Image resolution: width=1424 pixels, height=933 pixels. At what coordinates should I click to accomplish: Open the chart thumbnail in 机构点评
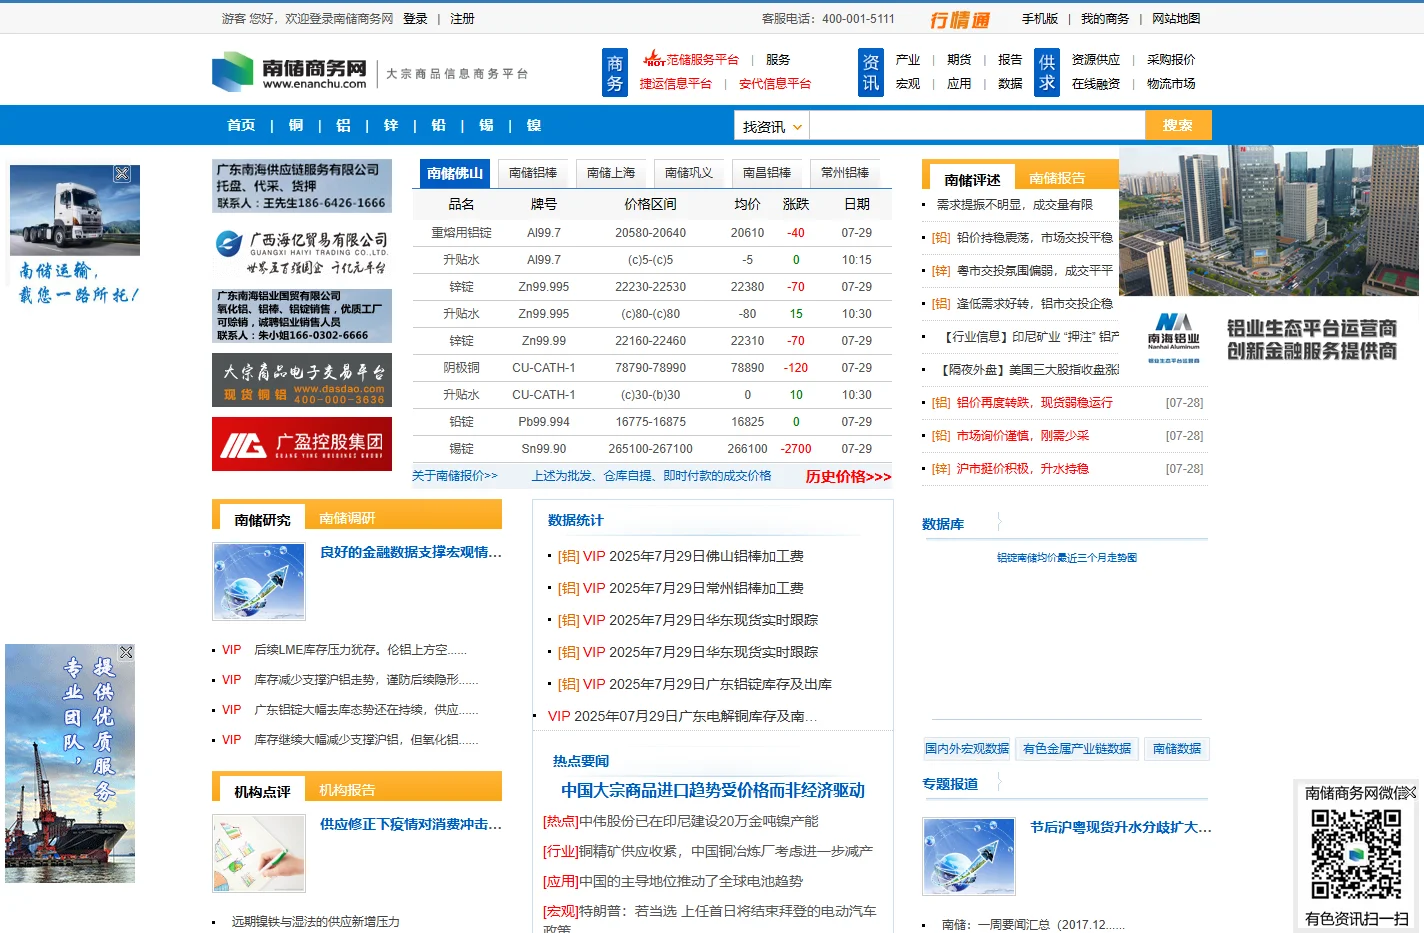click(259, 853)
